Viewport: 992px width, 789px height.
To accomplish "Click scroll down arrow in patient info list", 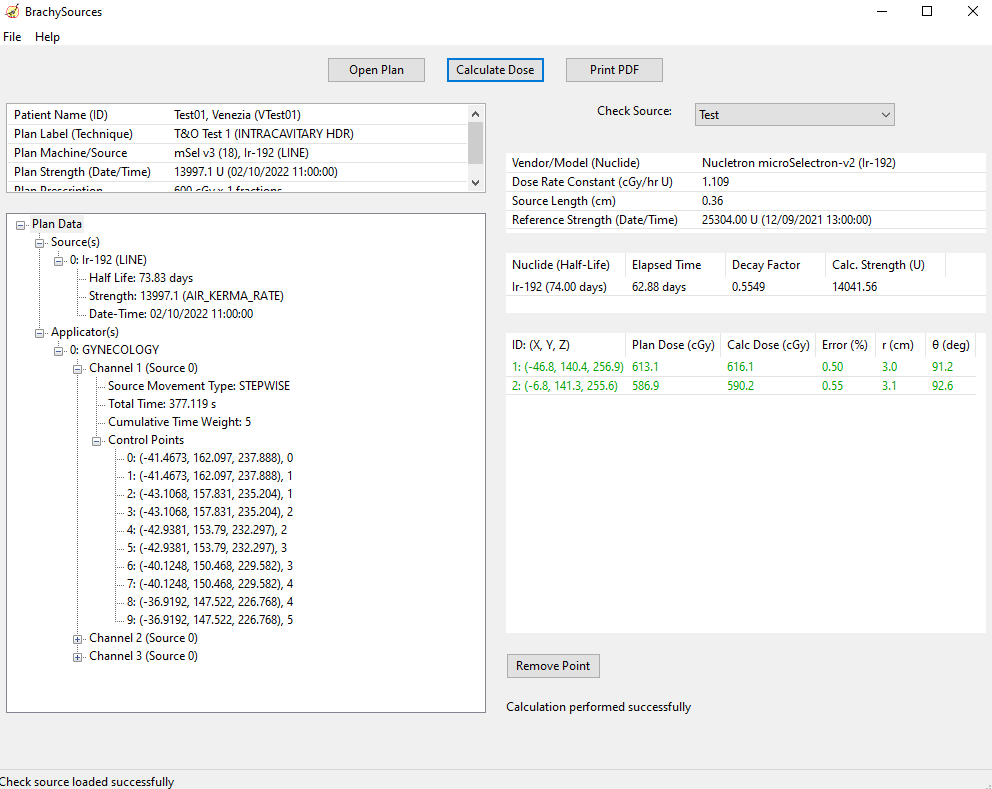I will [476, 182].
